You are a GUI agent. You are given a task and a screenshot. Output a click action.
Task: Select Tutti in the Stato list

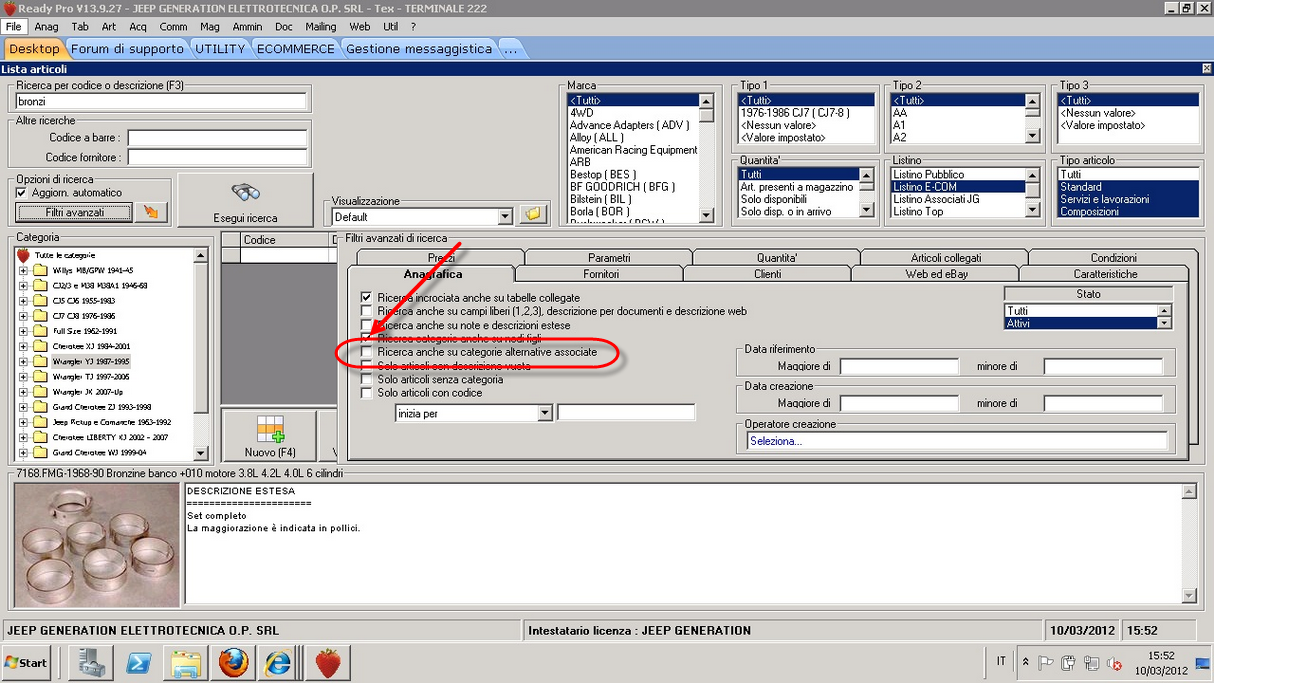pyautogui.click(x=1080, y=311)
